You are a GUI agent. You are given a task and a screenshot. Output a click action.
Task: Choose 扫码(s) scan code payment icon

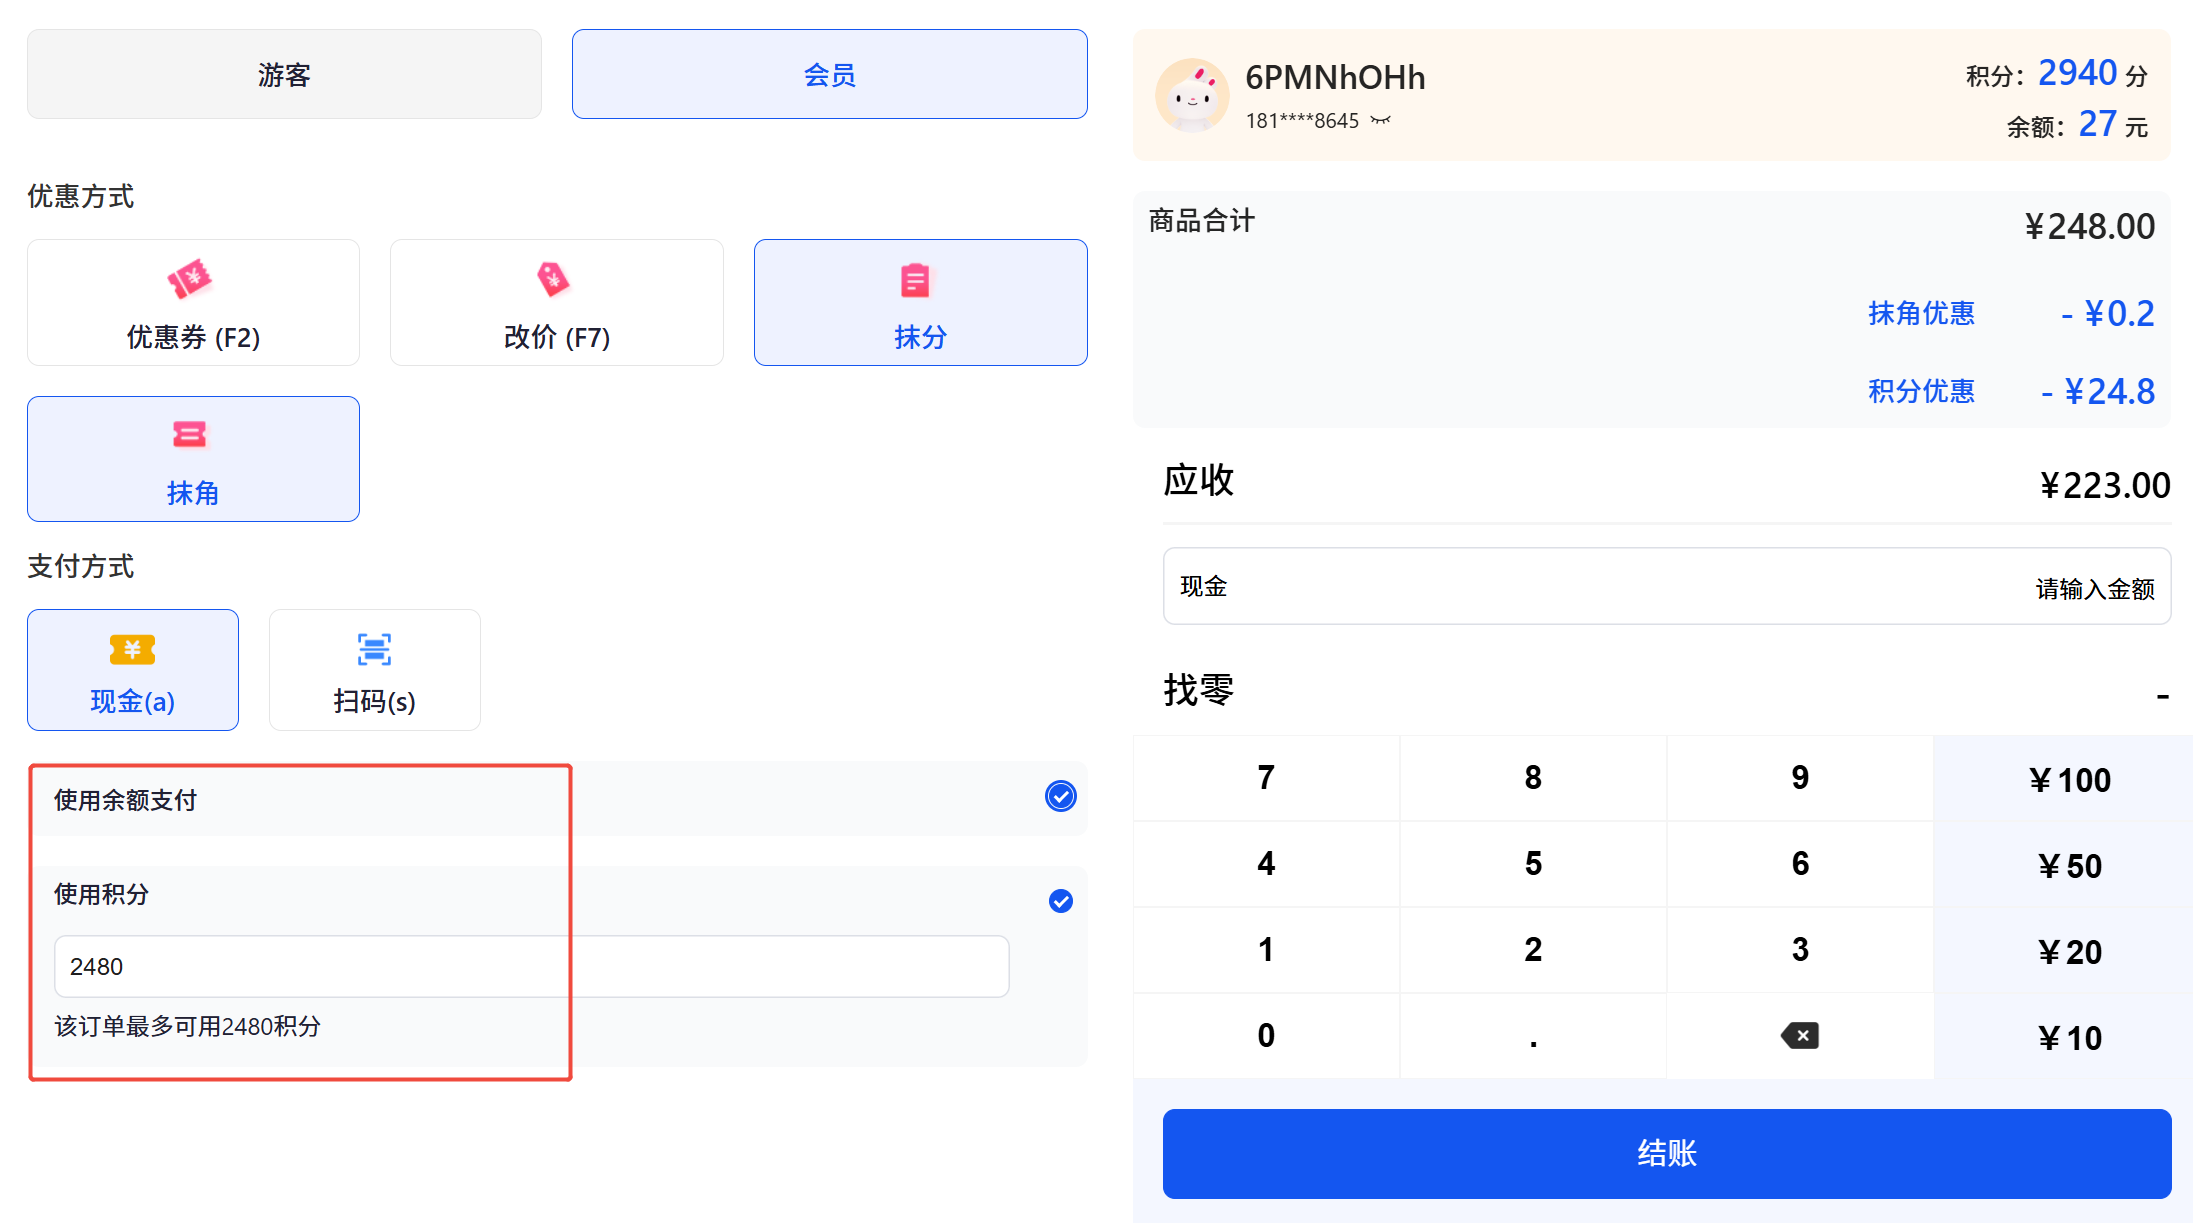(374, 650)
